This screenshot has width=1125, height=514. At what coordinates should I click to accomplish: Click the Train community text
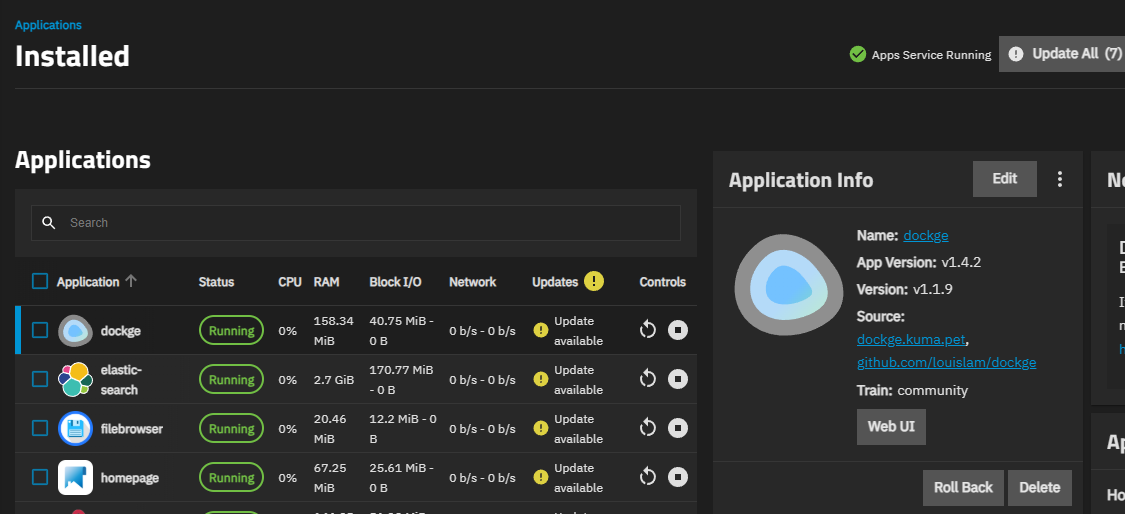[x=912, y=391]
